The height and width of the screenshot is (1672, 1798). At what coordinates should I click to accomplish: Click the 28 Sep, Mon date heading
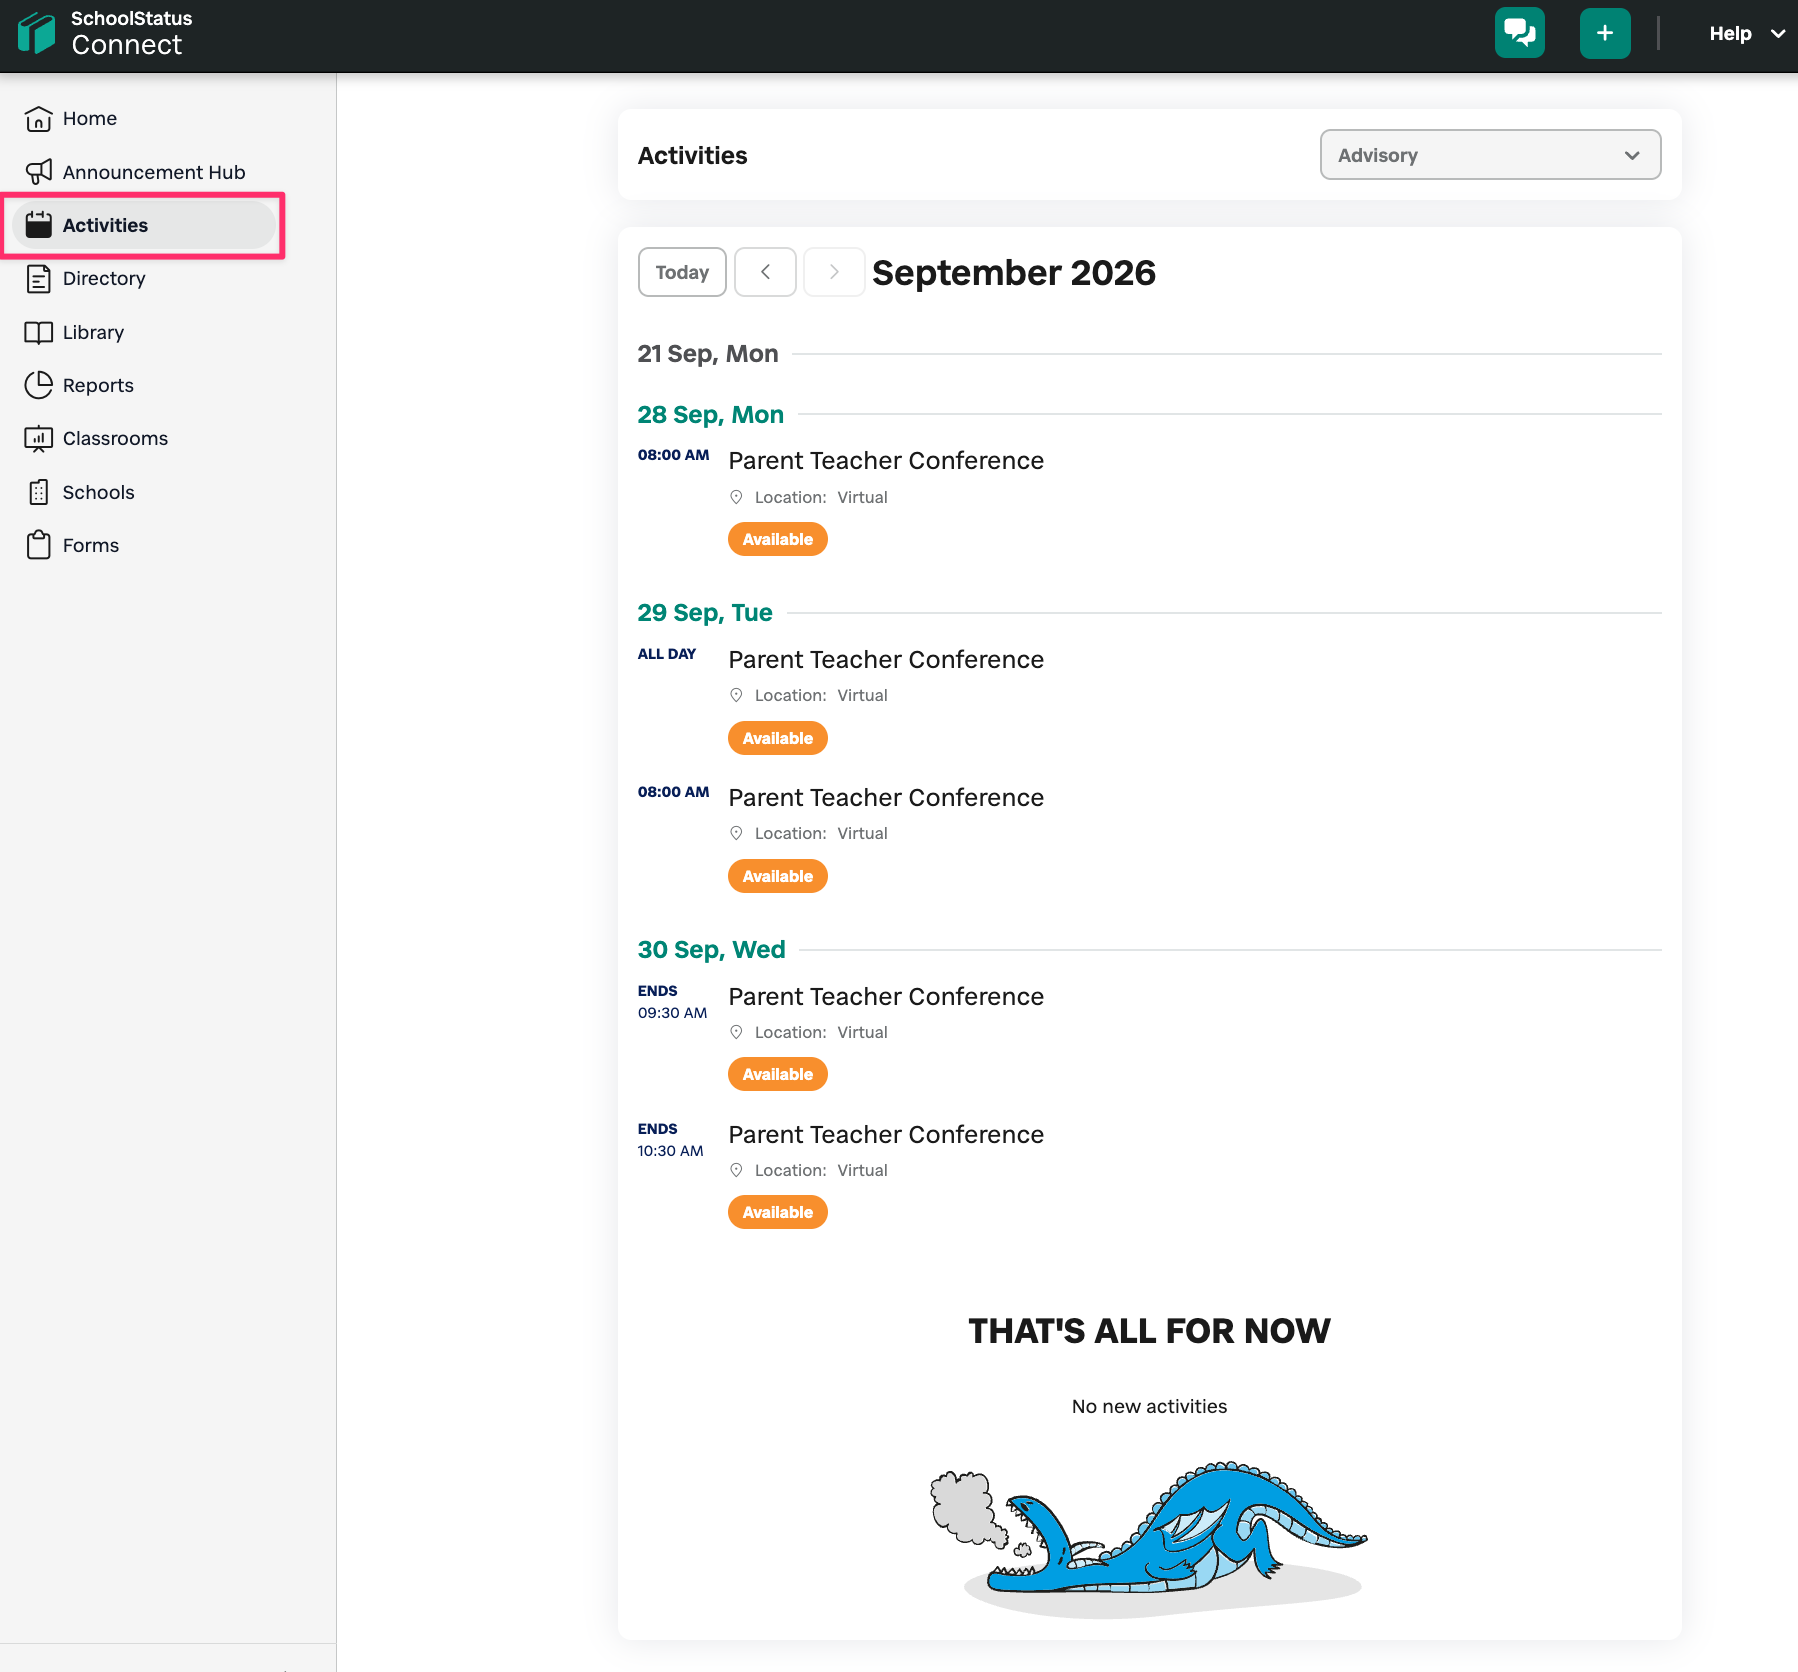coord(711,415)
